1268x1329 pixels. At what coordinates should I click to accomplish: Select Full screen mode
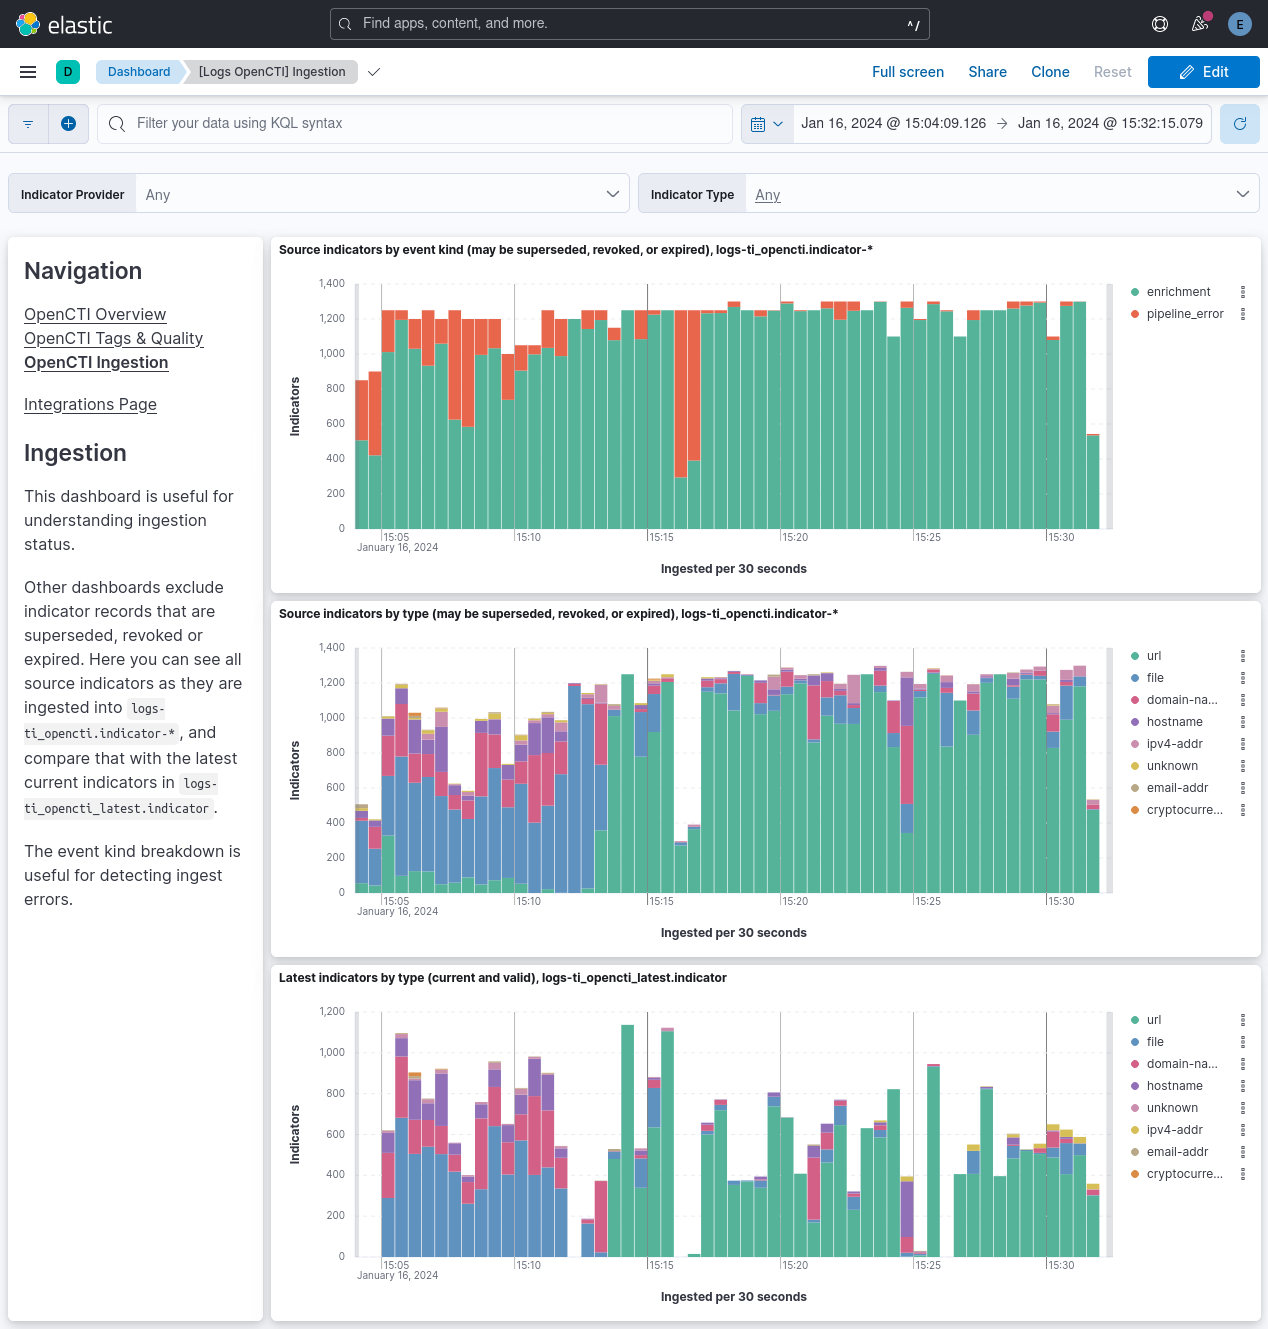907,71
